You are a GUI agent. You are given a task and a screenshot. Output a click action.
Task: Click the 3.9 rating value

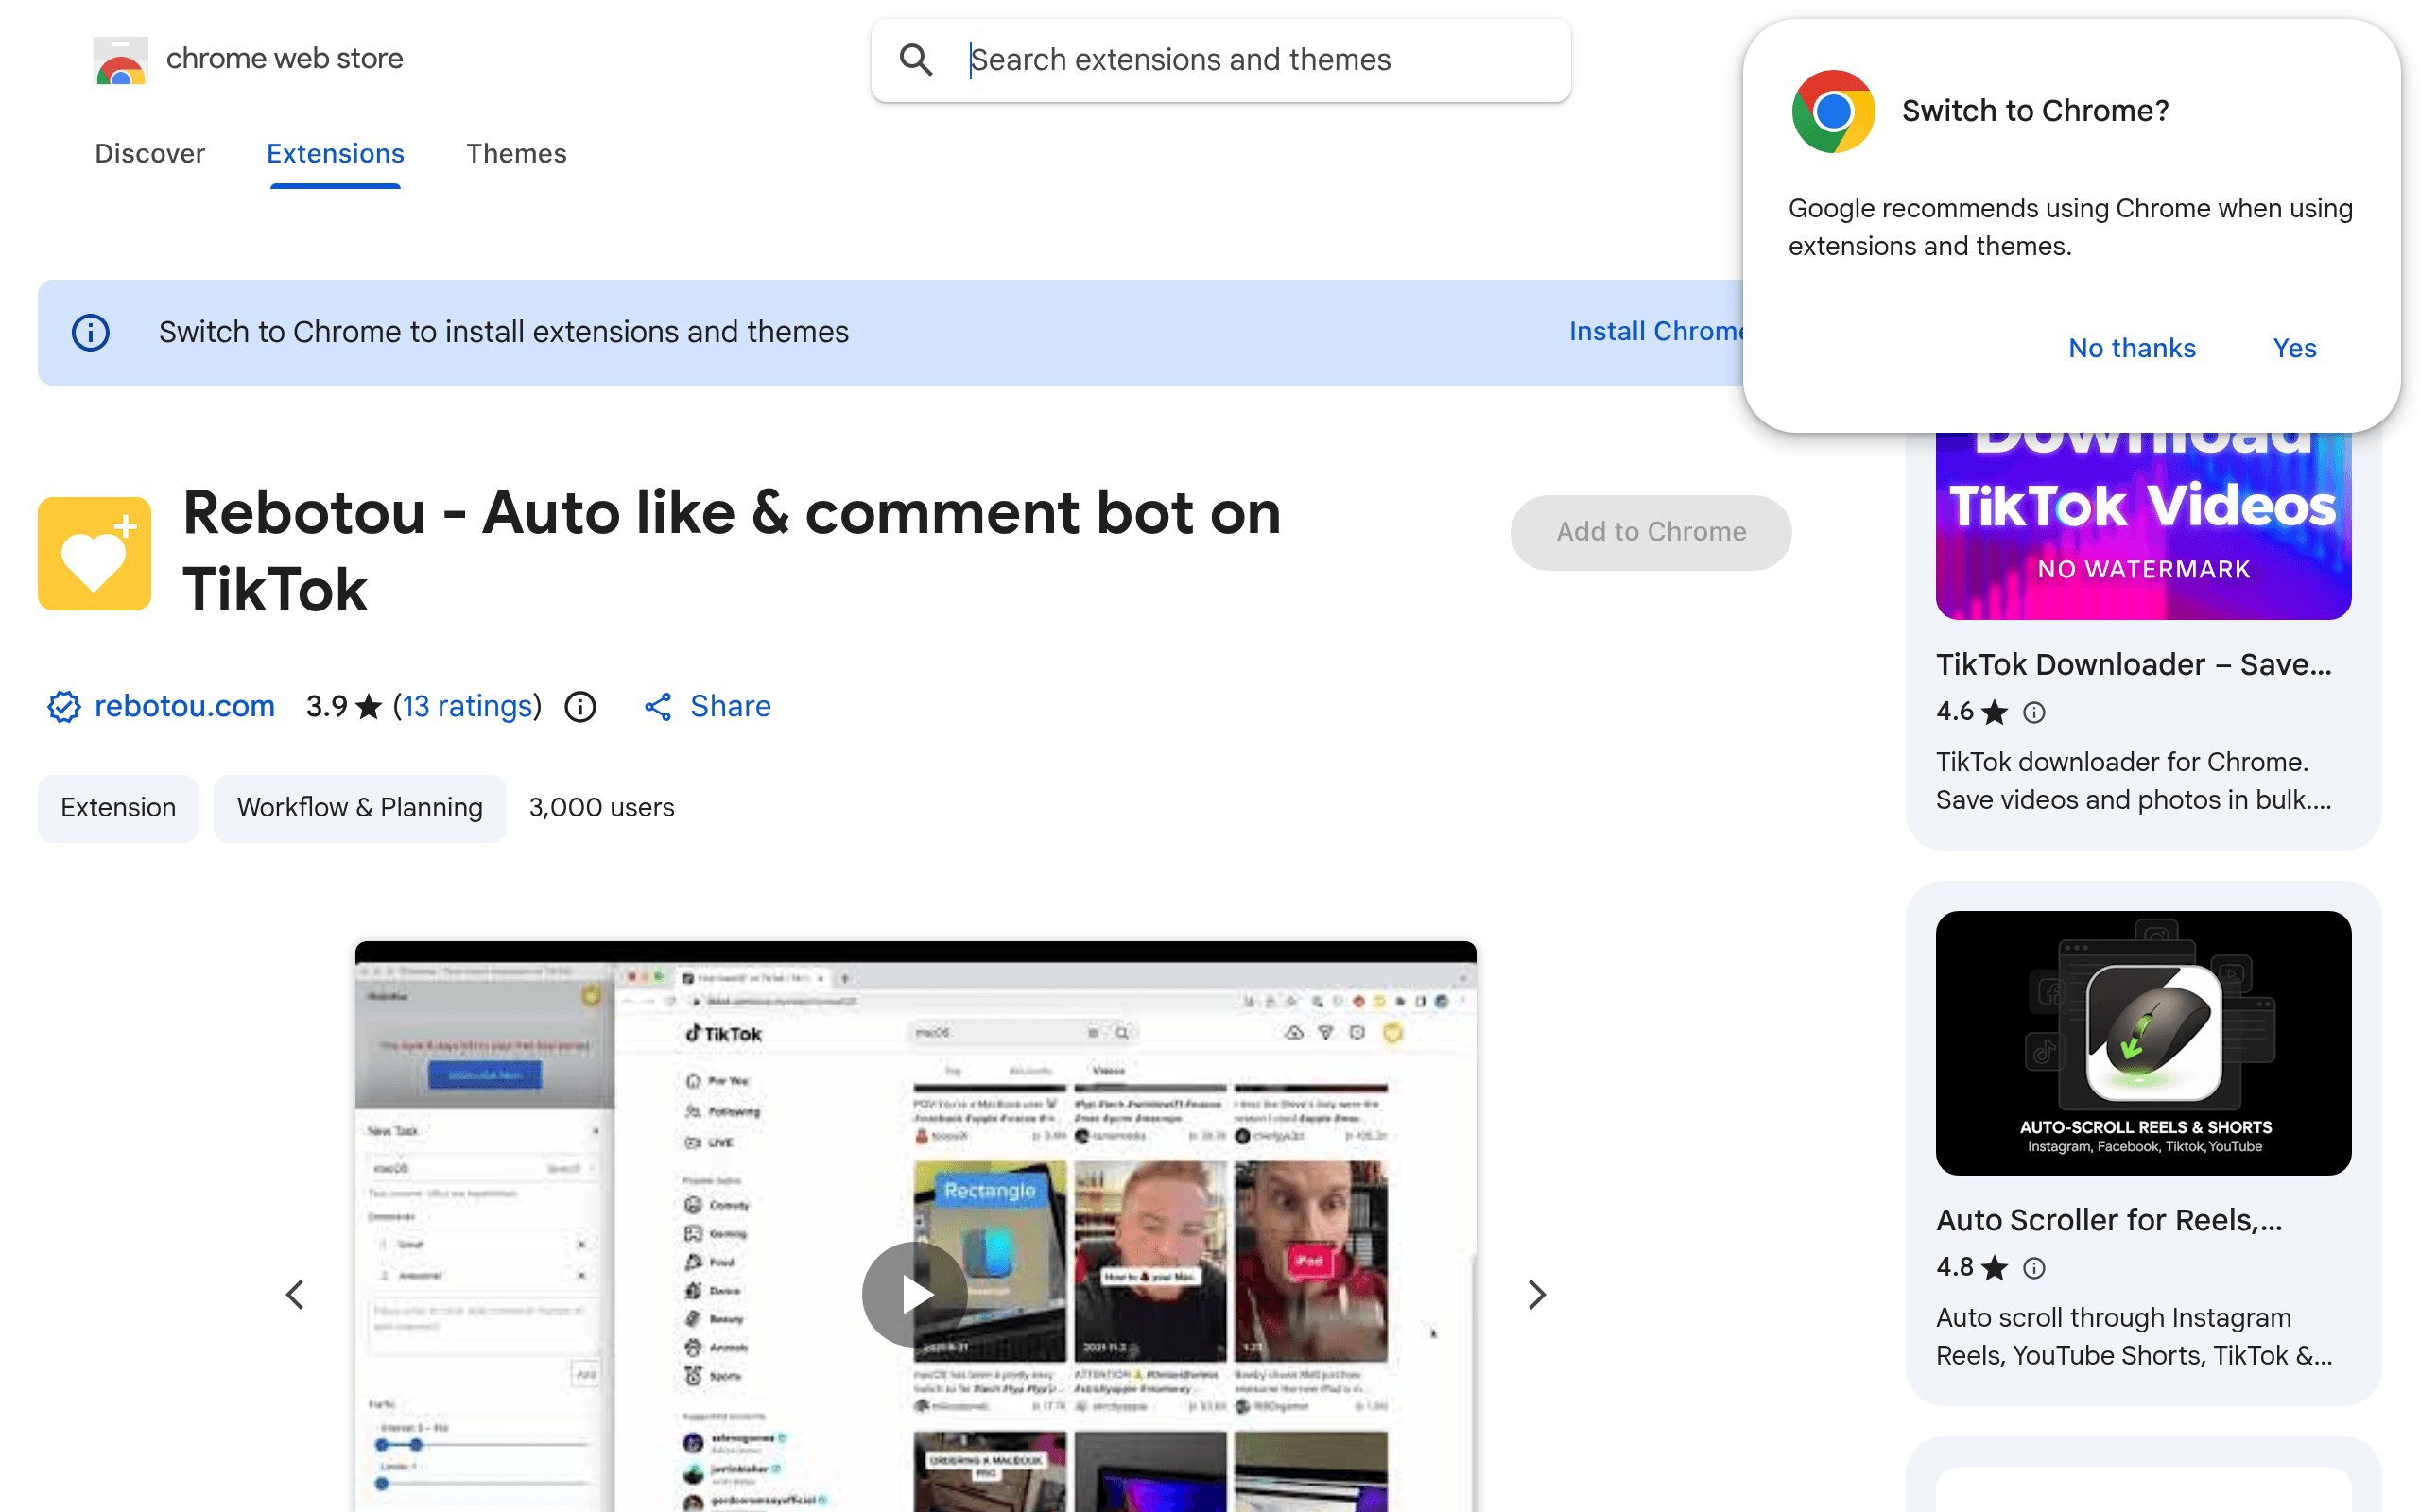(327, 707)
